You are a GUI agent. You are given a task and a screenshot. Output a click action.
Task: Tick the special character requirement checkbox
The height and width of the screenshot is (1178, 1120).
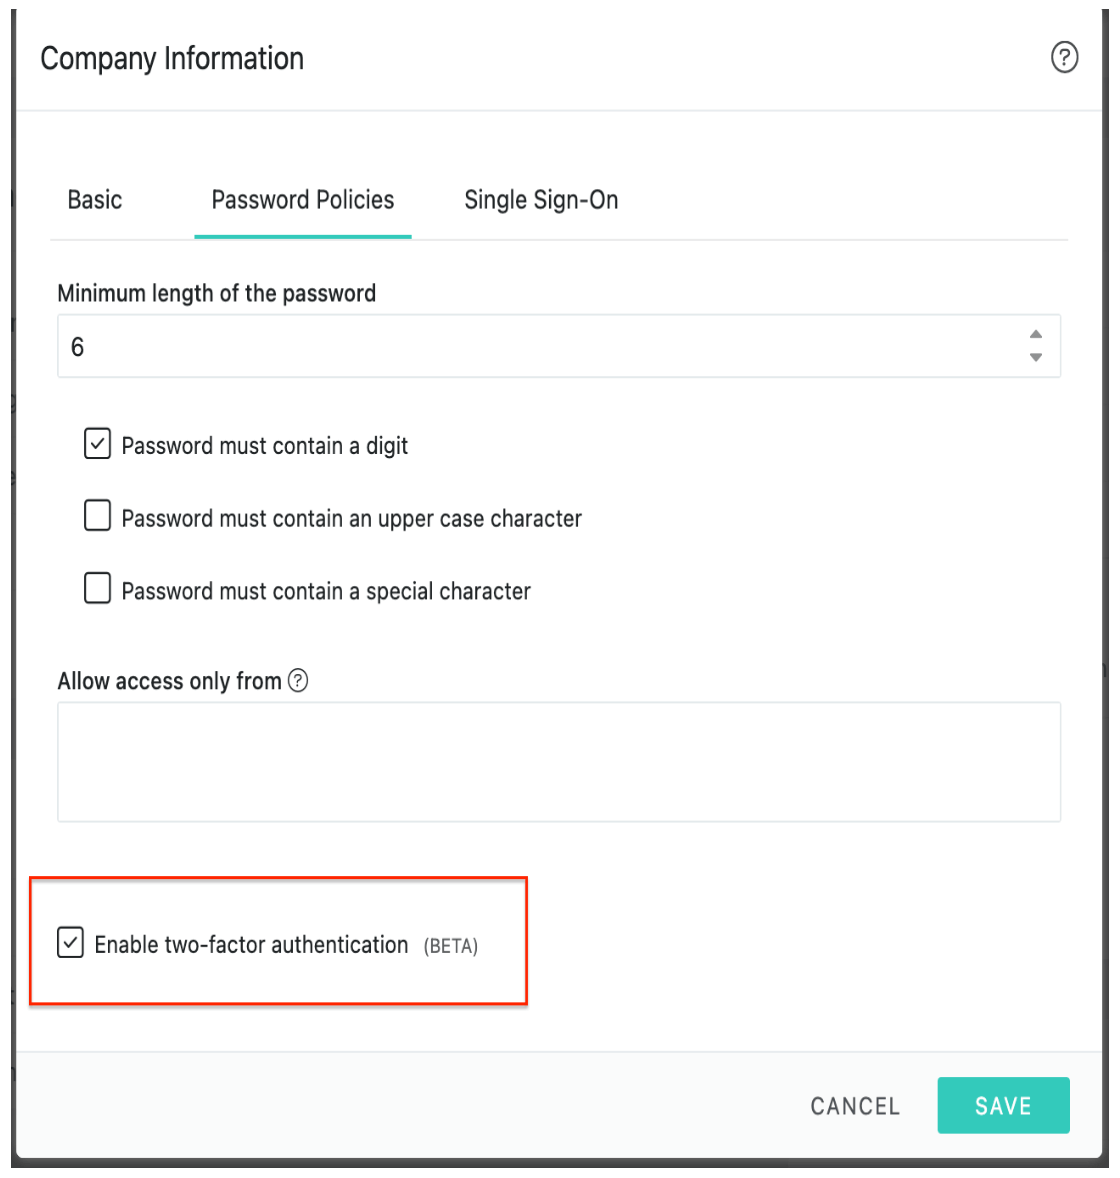[98, 588]
